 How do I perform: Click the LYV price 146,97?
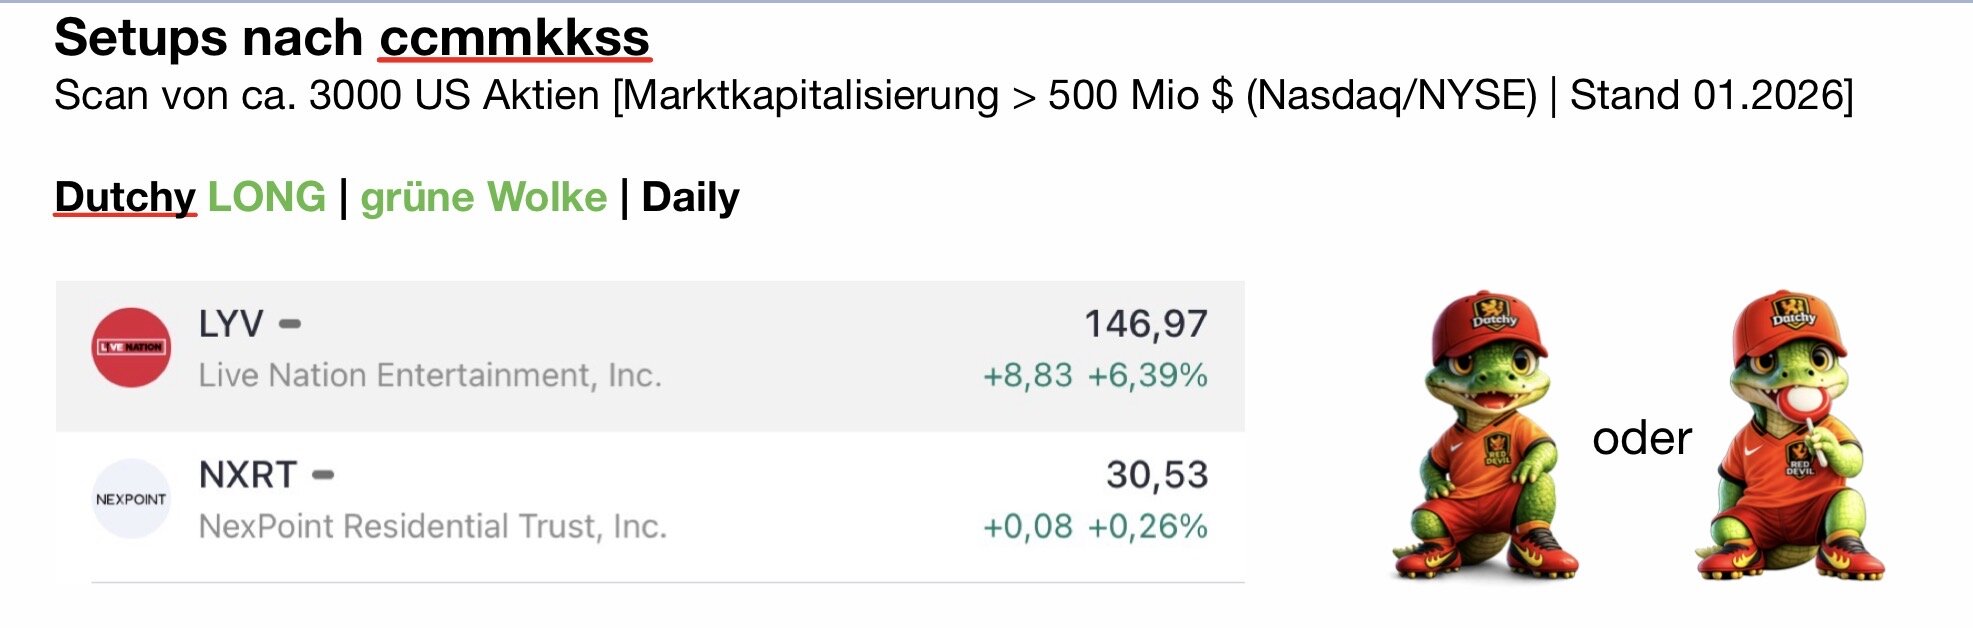(1146, 324)
